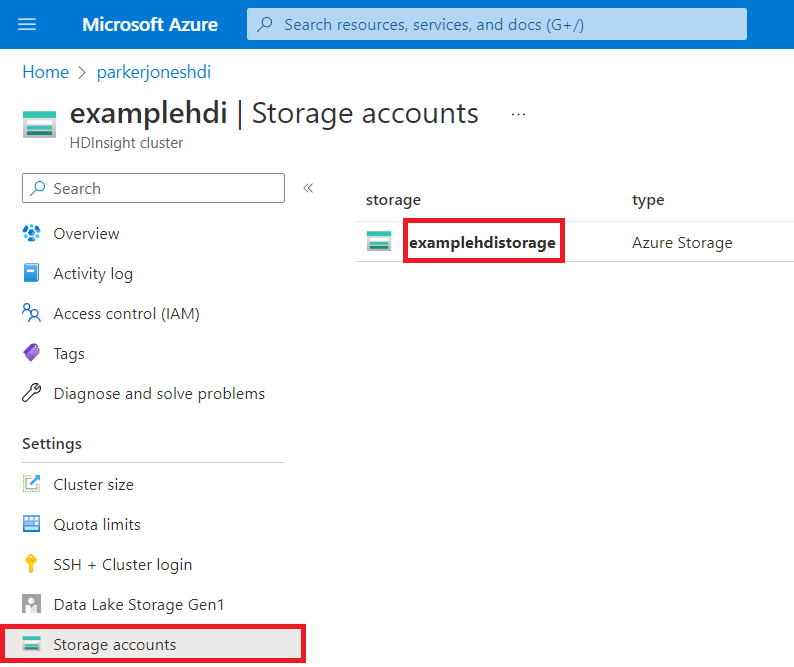794x667 pixels.
Task: Click the purple Tags icon
Action: click(32, 353)
